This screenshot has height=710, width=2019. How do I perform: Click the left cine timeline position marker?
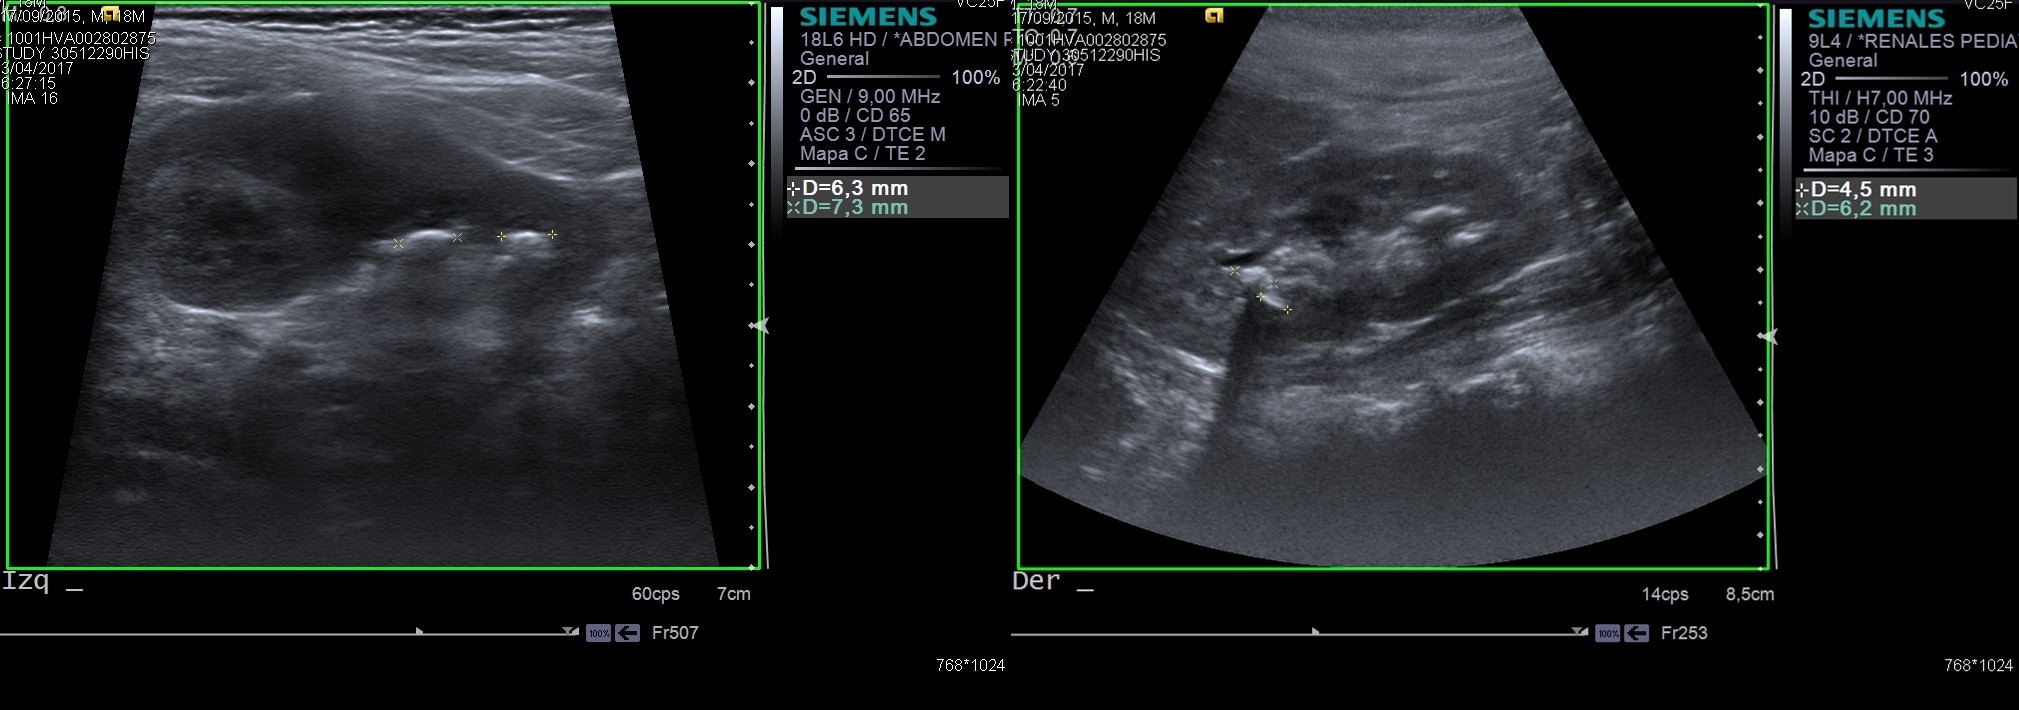pyautogui.click(x=419, y=632)
